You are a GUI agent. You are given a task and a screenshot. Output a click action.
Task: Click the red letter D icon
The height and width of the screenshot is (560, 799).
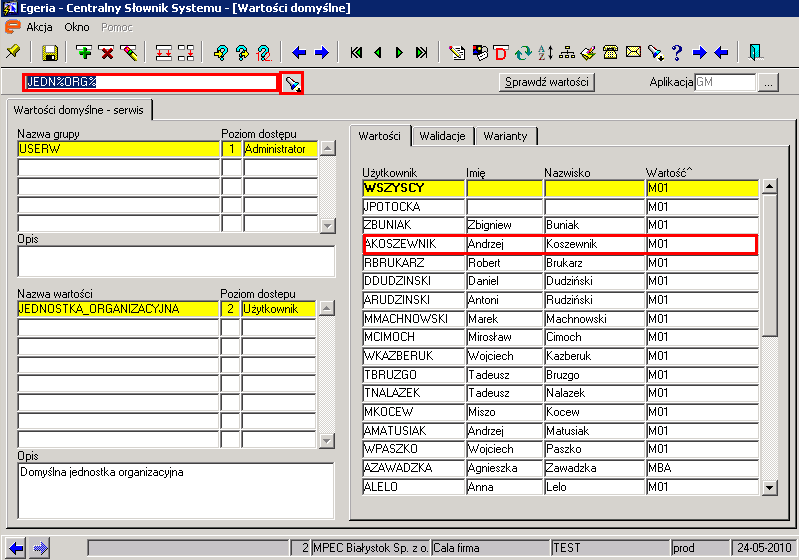tap(501, 52)
